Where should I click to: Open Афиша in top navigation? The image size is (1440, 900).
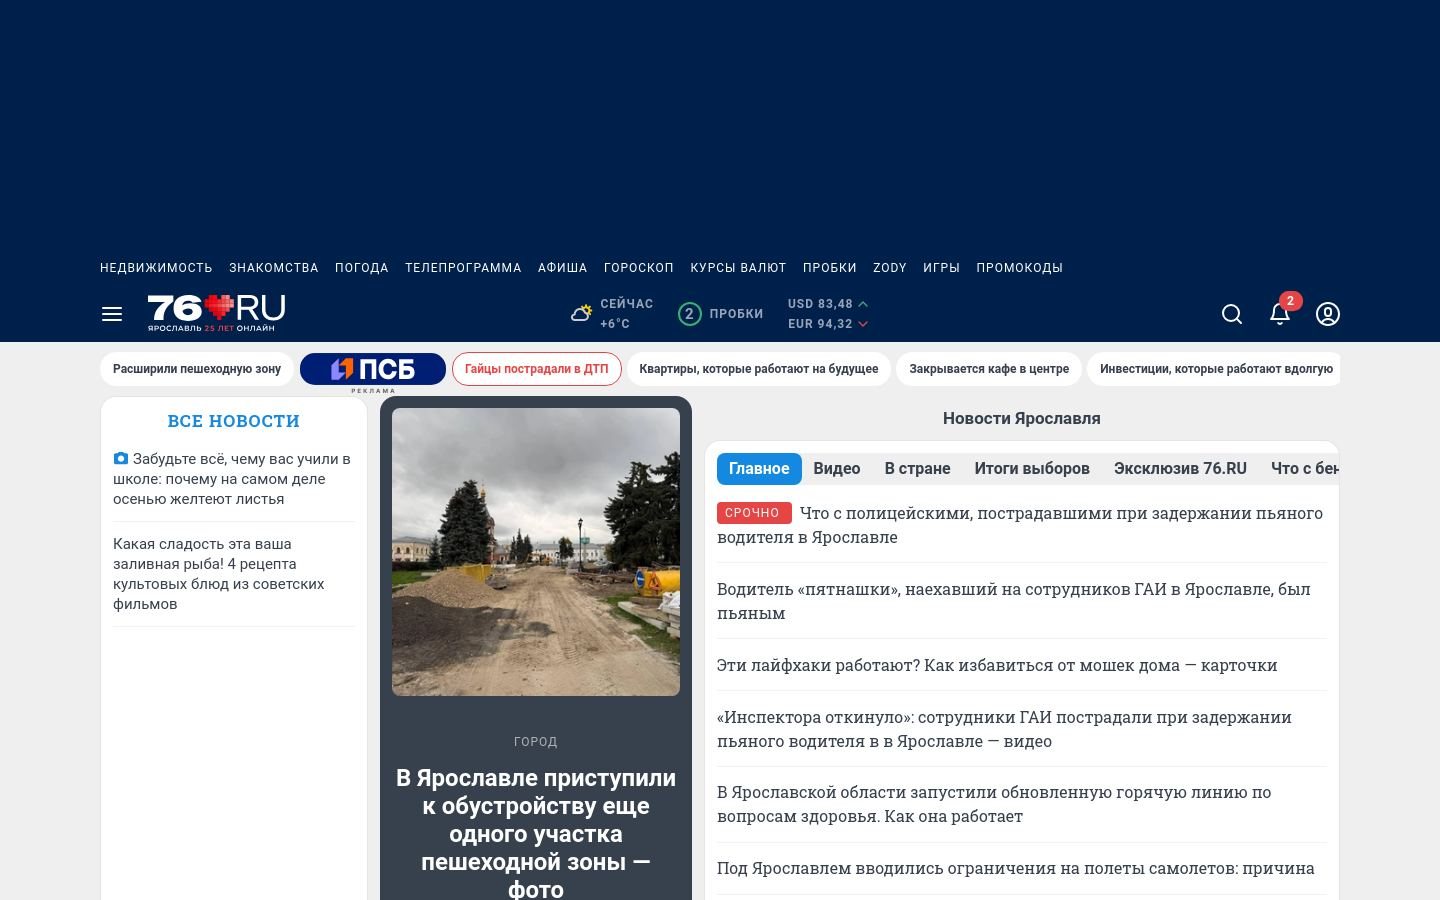click(563, 268)
